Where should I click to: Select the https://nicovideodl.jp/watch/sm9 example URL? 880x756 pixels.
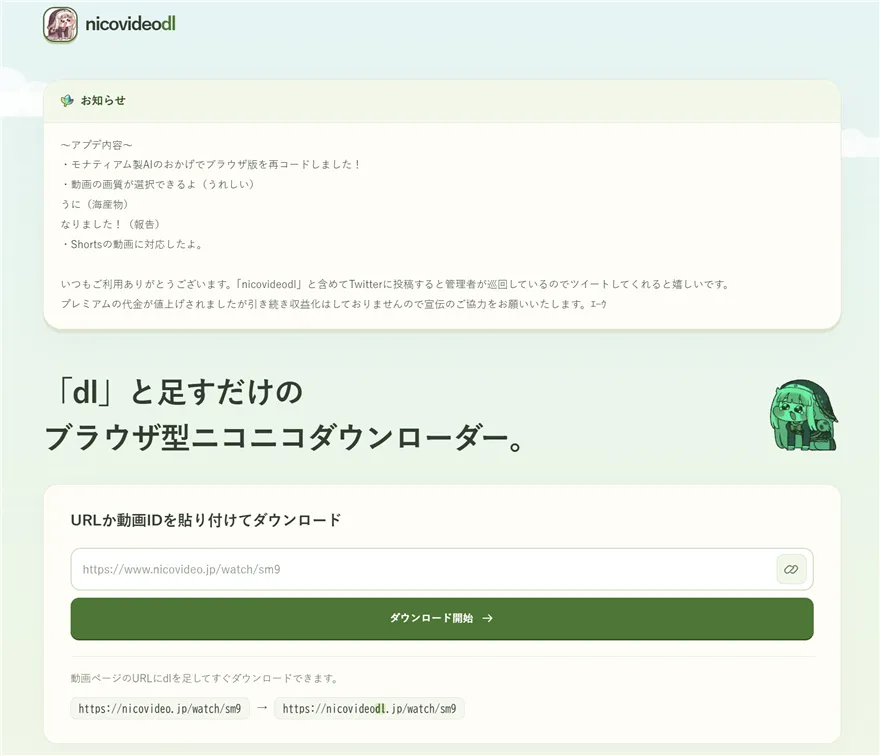(x=369, y=708)
